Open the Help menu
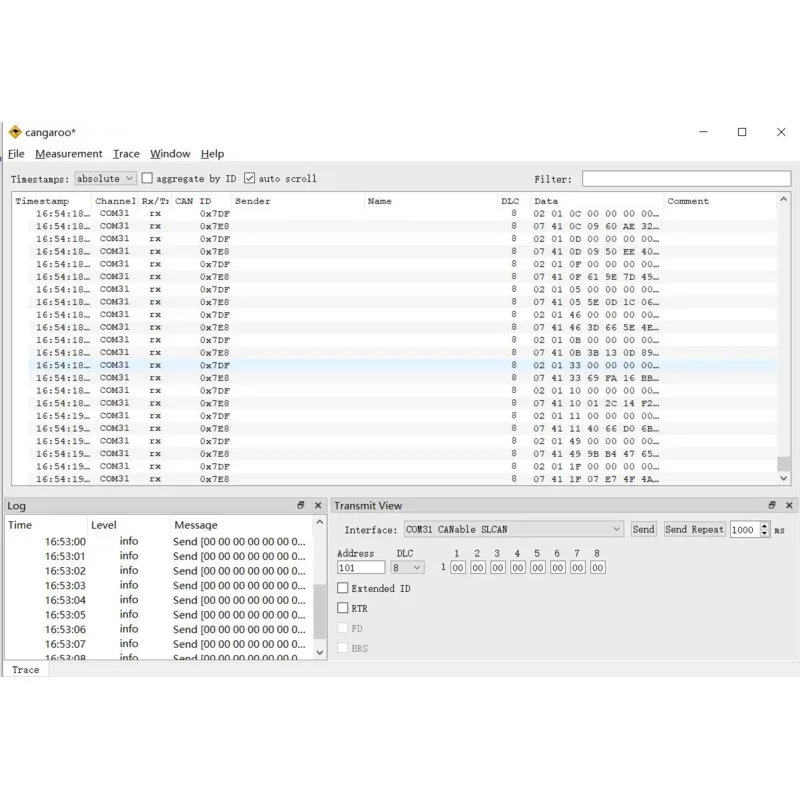Viewport: 800px width, 800px height. [212, 154]
